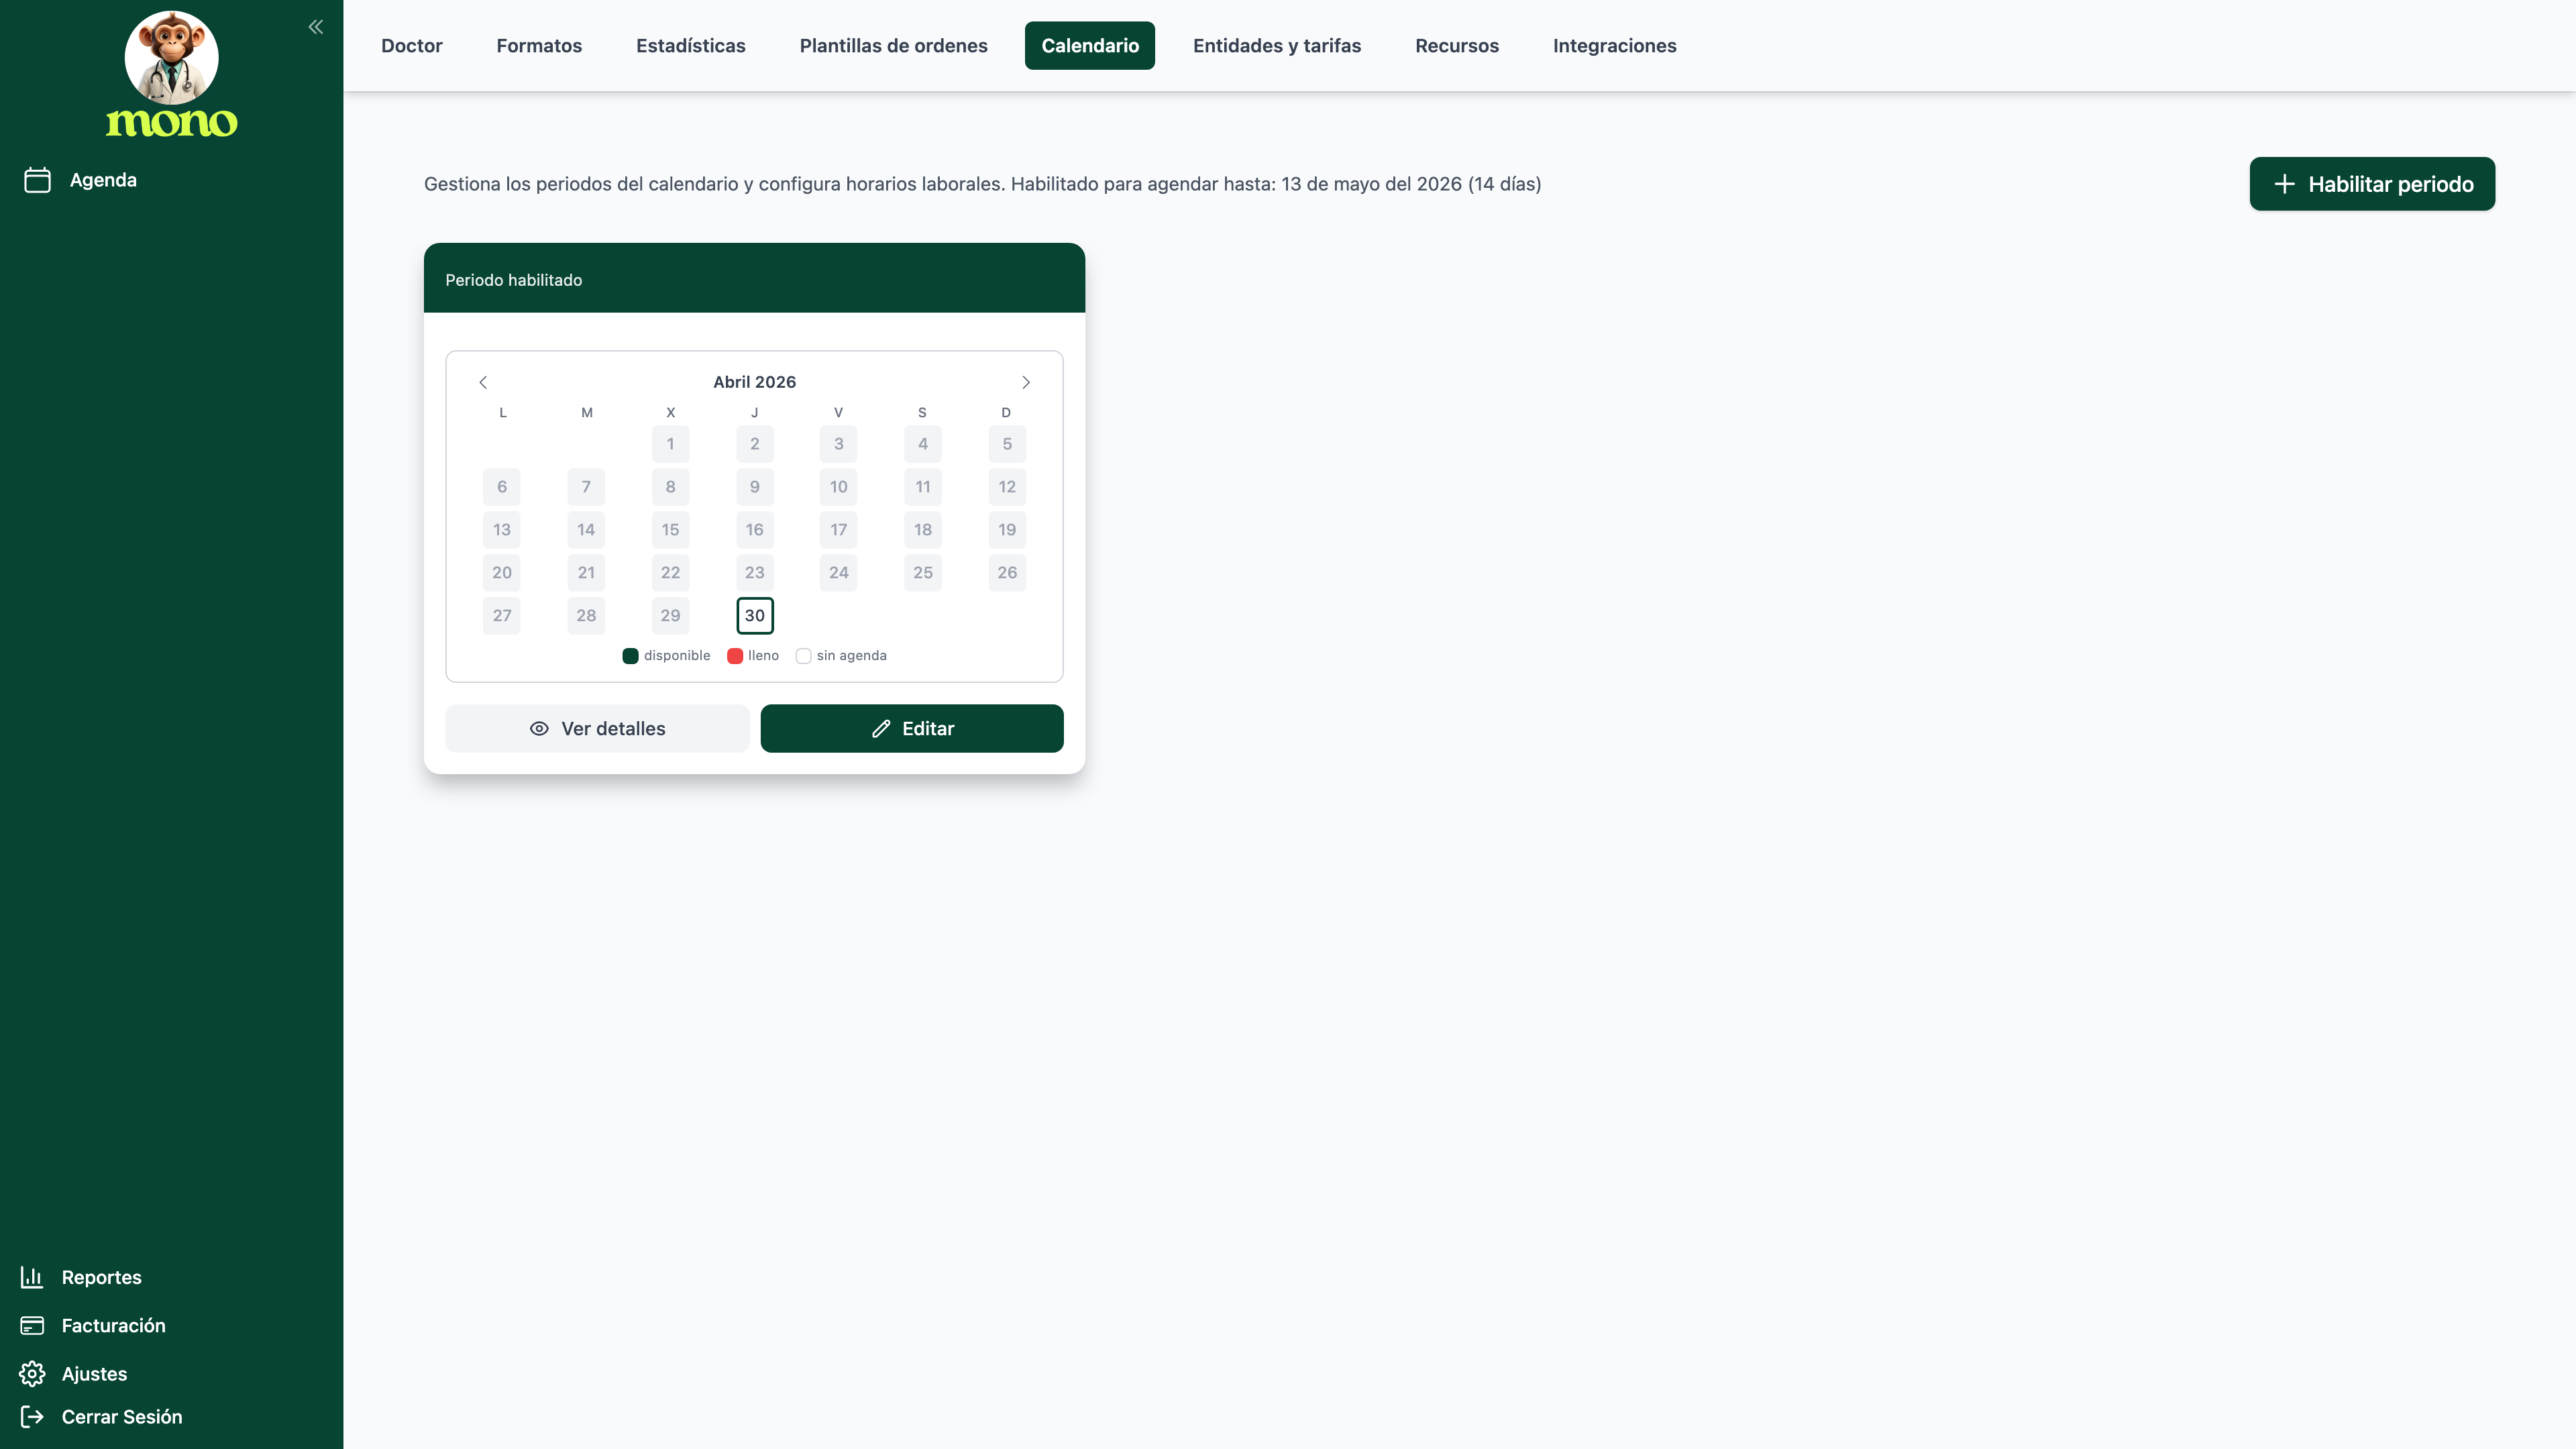The height and width of the screenshot is (1449, 2576).
Task: Open the Integraciones tab
Action: pos(1615,46)
